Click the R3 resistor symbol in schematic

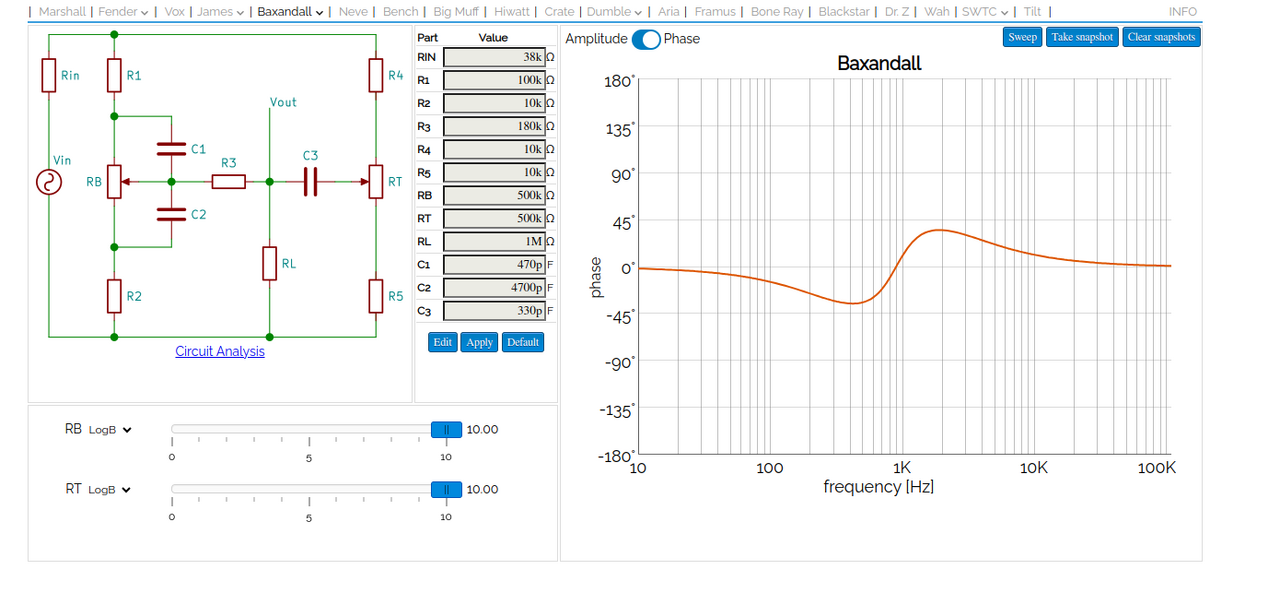tap(229, 182)
